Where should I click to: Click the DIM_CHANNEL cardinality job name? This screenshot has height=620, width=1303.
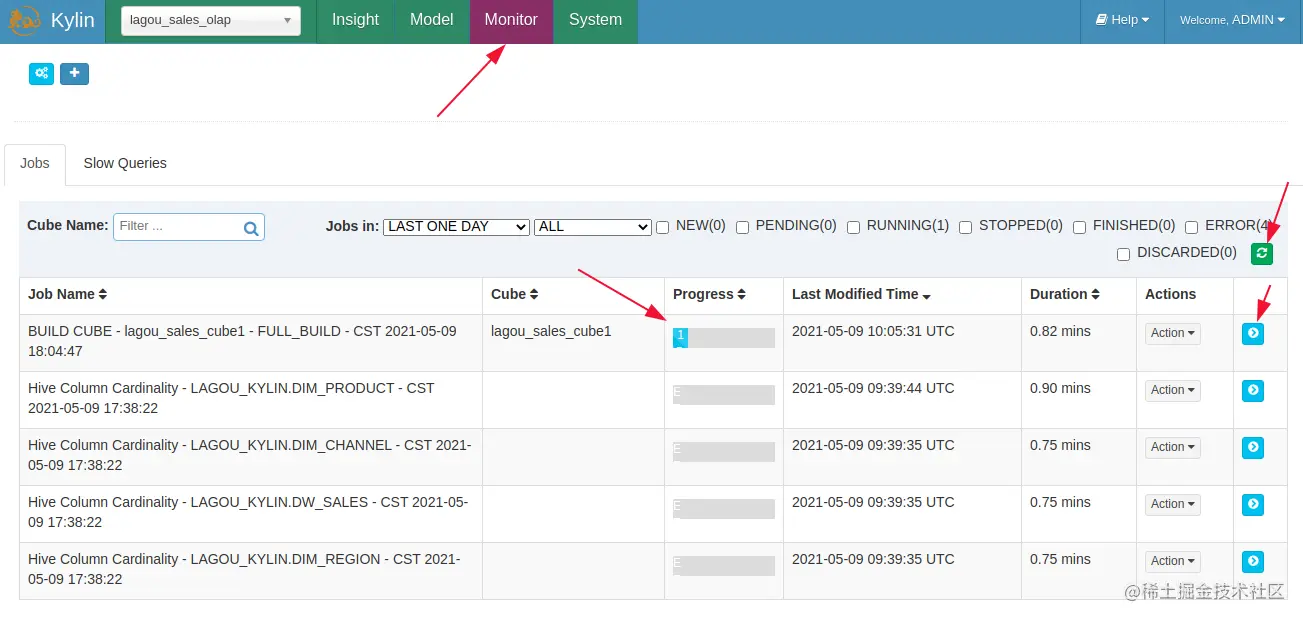(x=250, y=455)
